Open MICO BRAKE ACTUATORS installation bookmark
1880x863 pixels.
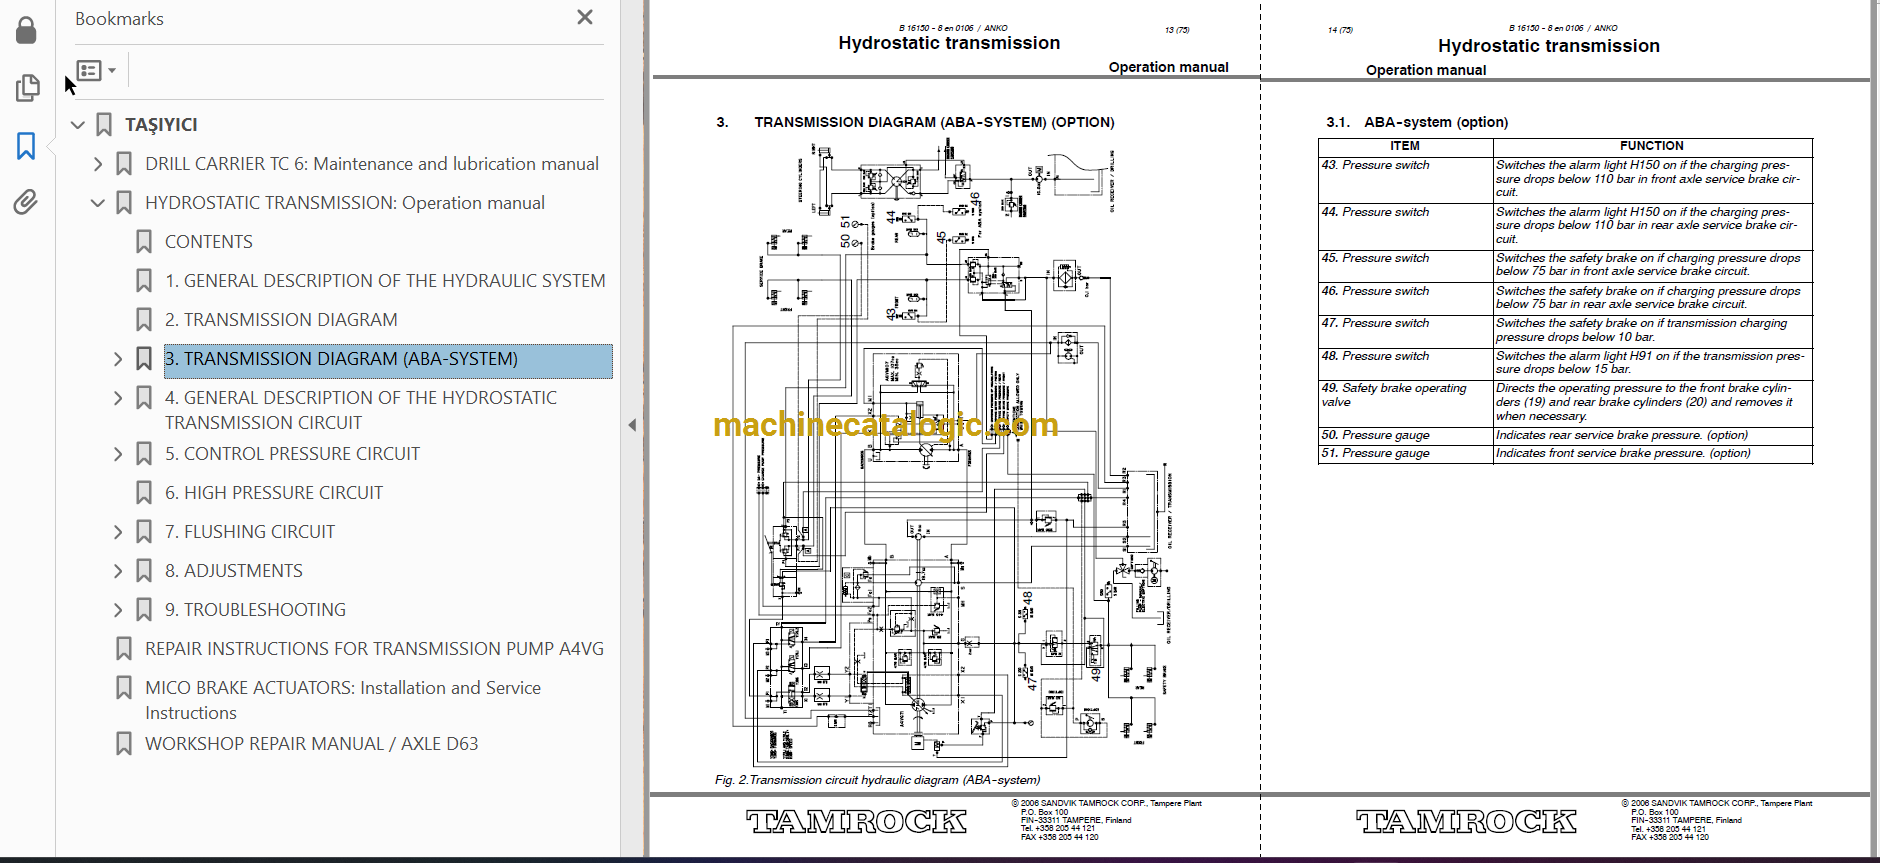(343, 700)
